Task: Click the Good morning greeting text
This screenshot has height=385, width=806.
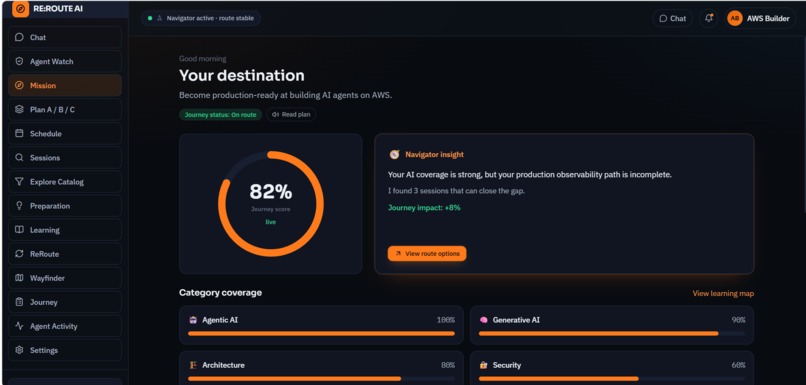Action: (203, 59)
